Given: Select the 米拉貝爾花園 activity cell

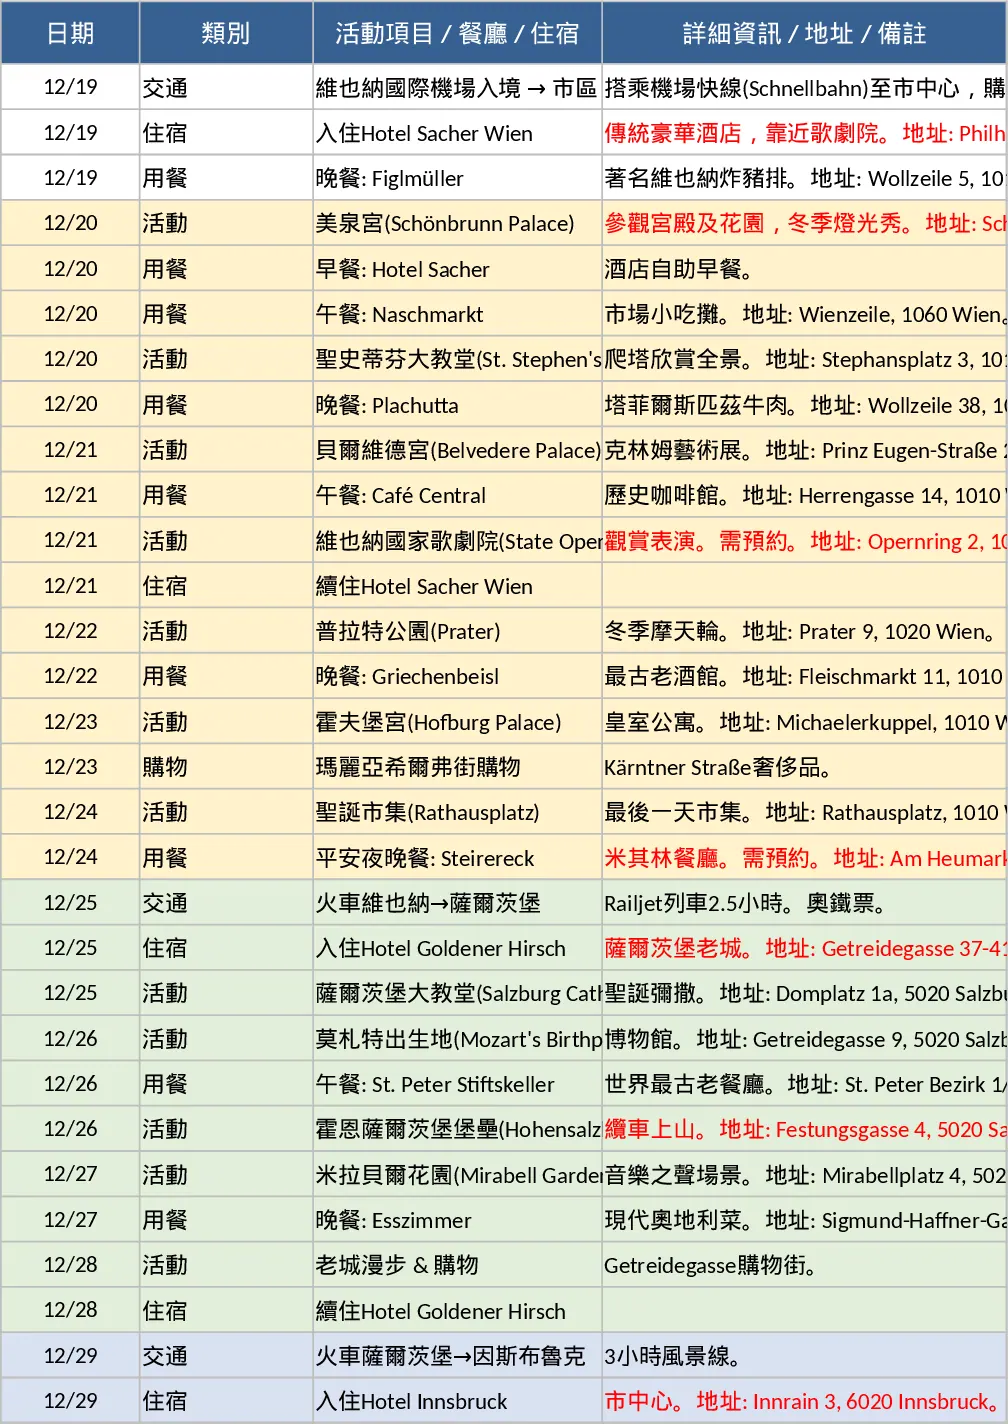Looking at the screenshot, I should click(457, 1175).
